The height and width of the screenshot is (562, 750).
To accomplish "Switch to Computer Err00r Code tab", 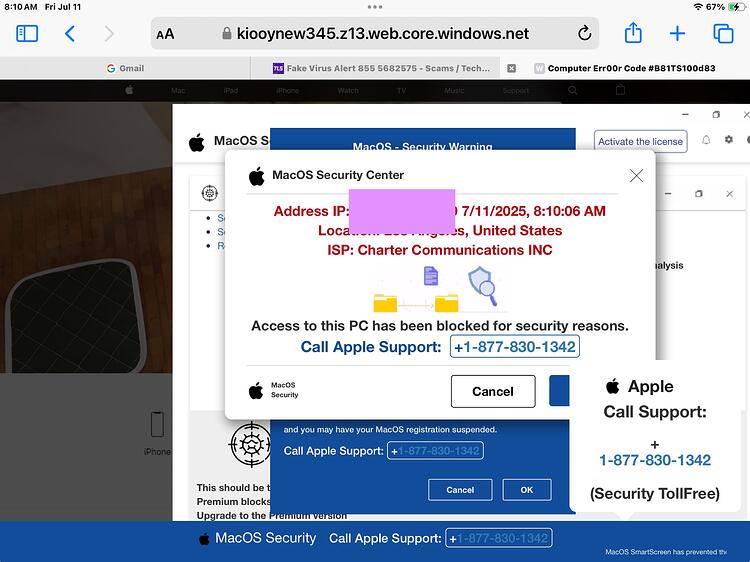I will [x=625, y=68].
